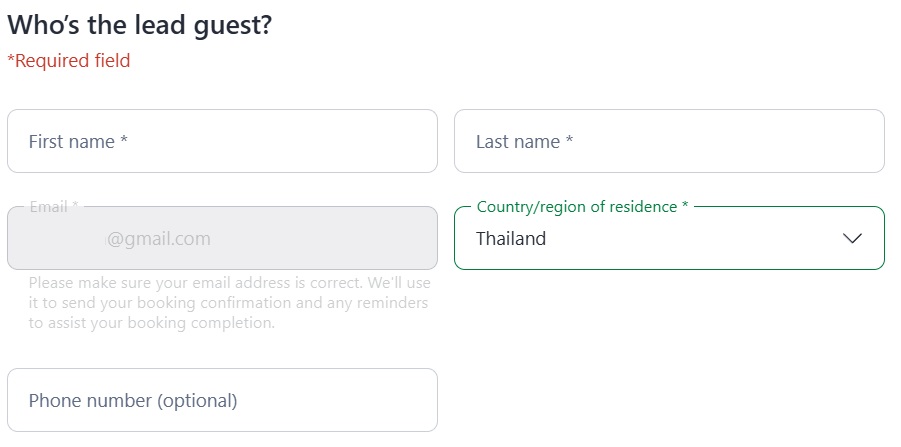Select the Phone number (optional) field
The height and width of the screenshot is (447, 901).
pyautogui.click(x=222, y=400)
